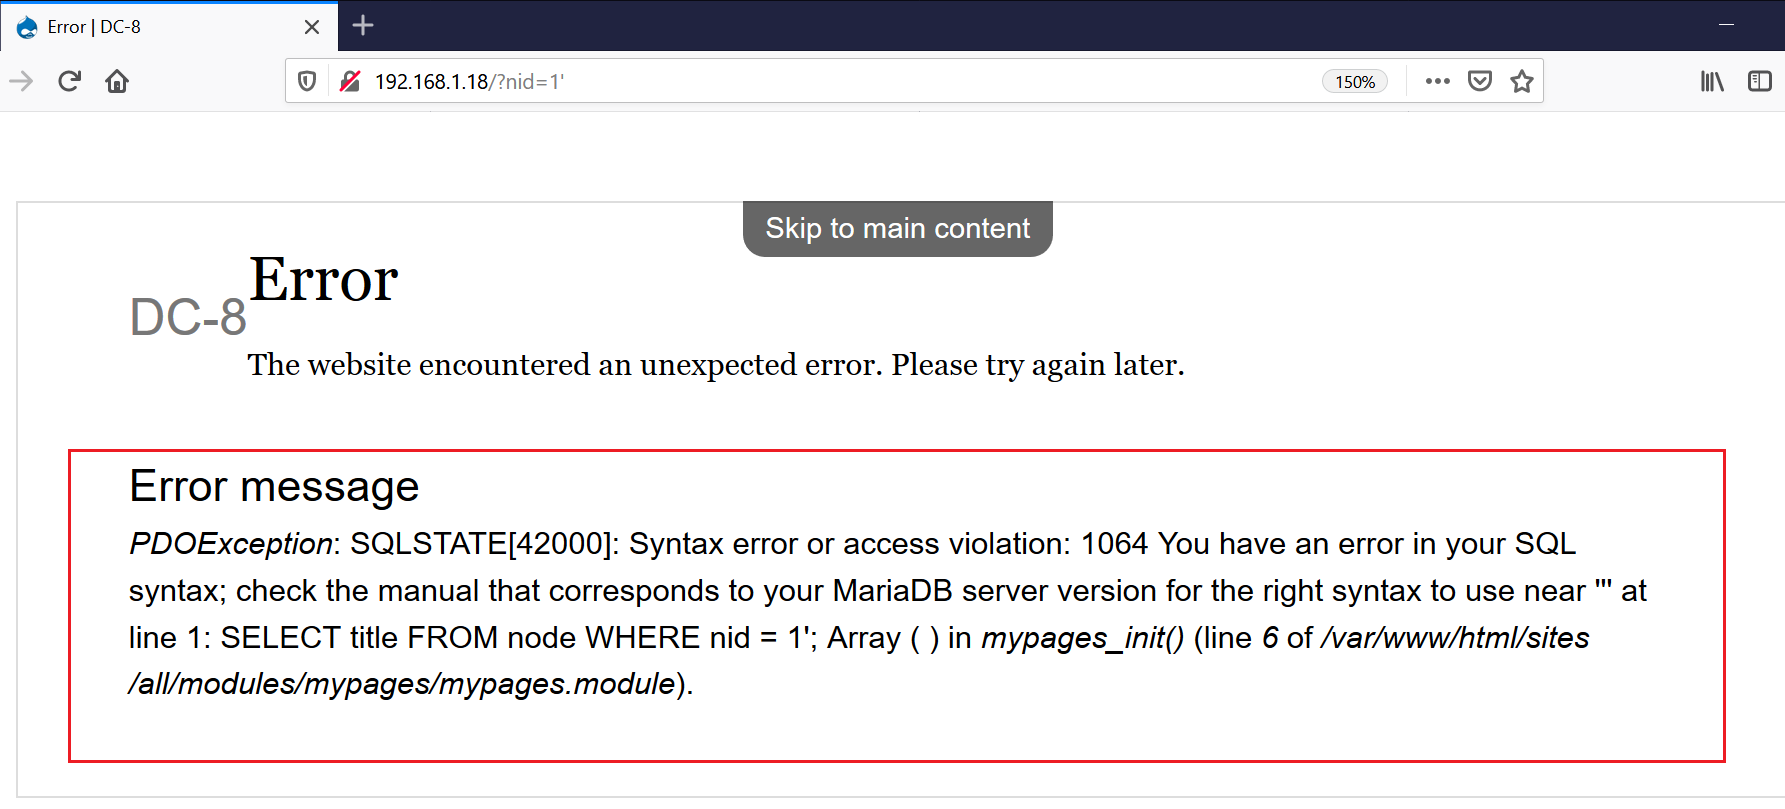The width and height of the screenshot is (1785, 809).
Task: Go to the browser home page
Action: tap(117, 81)
